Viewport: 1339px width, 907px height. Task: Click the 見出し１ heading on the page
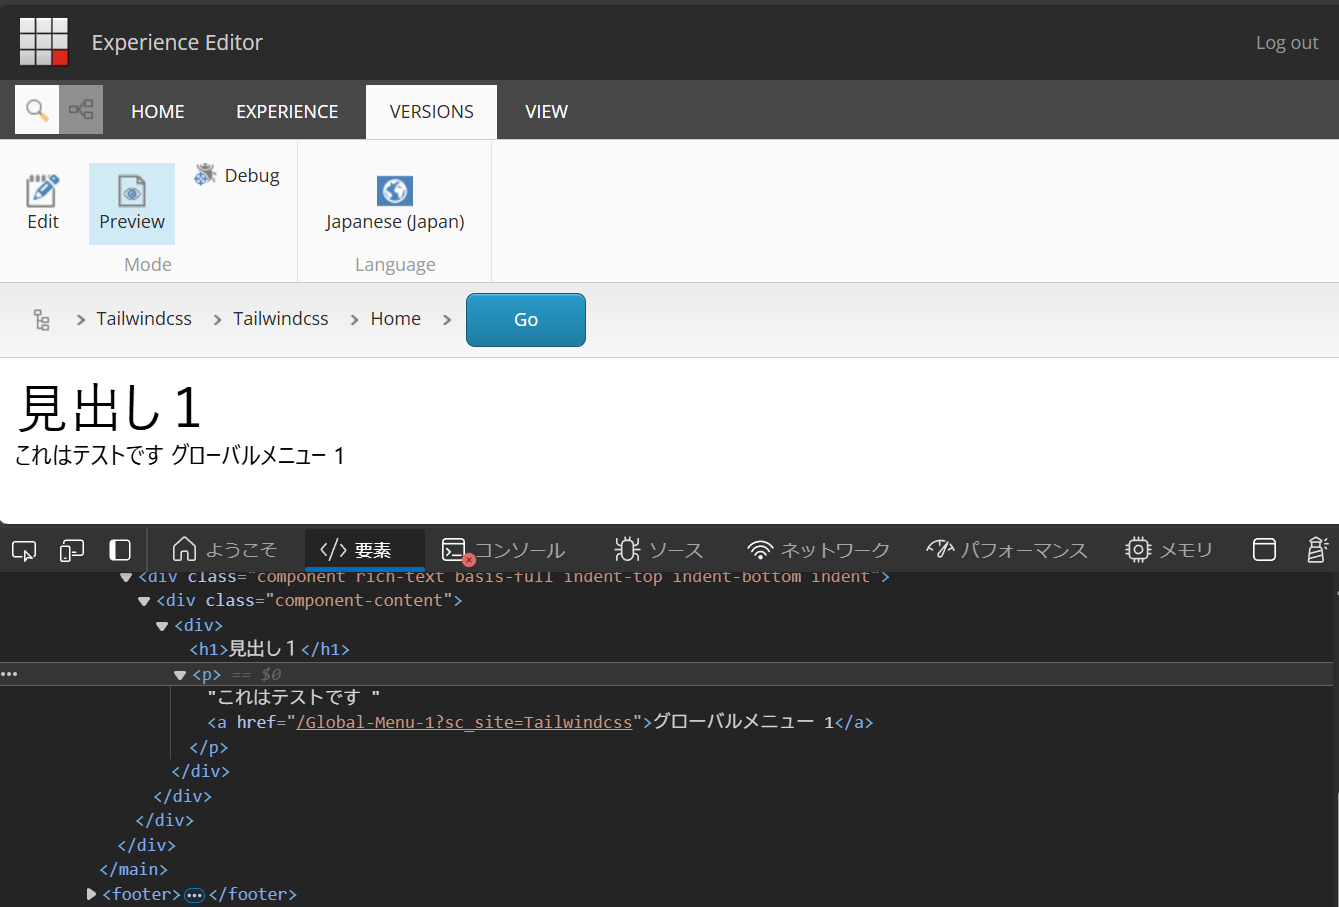[111, 408]
